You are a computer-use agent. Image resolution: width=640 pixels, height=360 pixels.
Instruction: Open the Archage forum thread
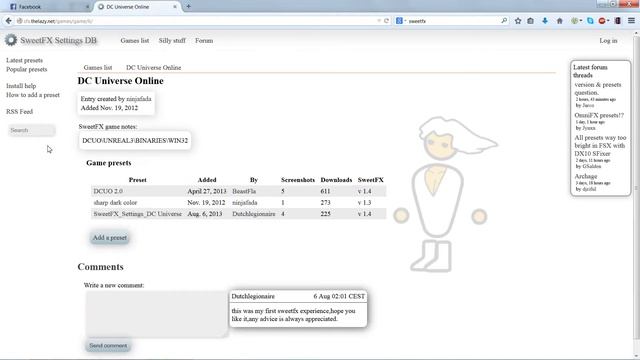586,176
